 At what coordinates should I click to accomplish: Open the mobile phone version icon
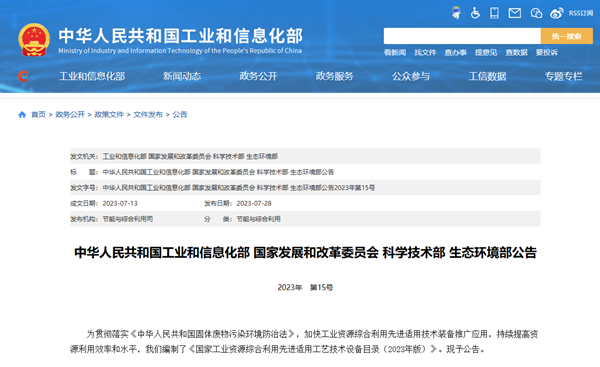pos(494,13)
